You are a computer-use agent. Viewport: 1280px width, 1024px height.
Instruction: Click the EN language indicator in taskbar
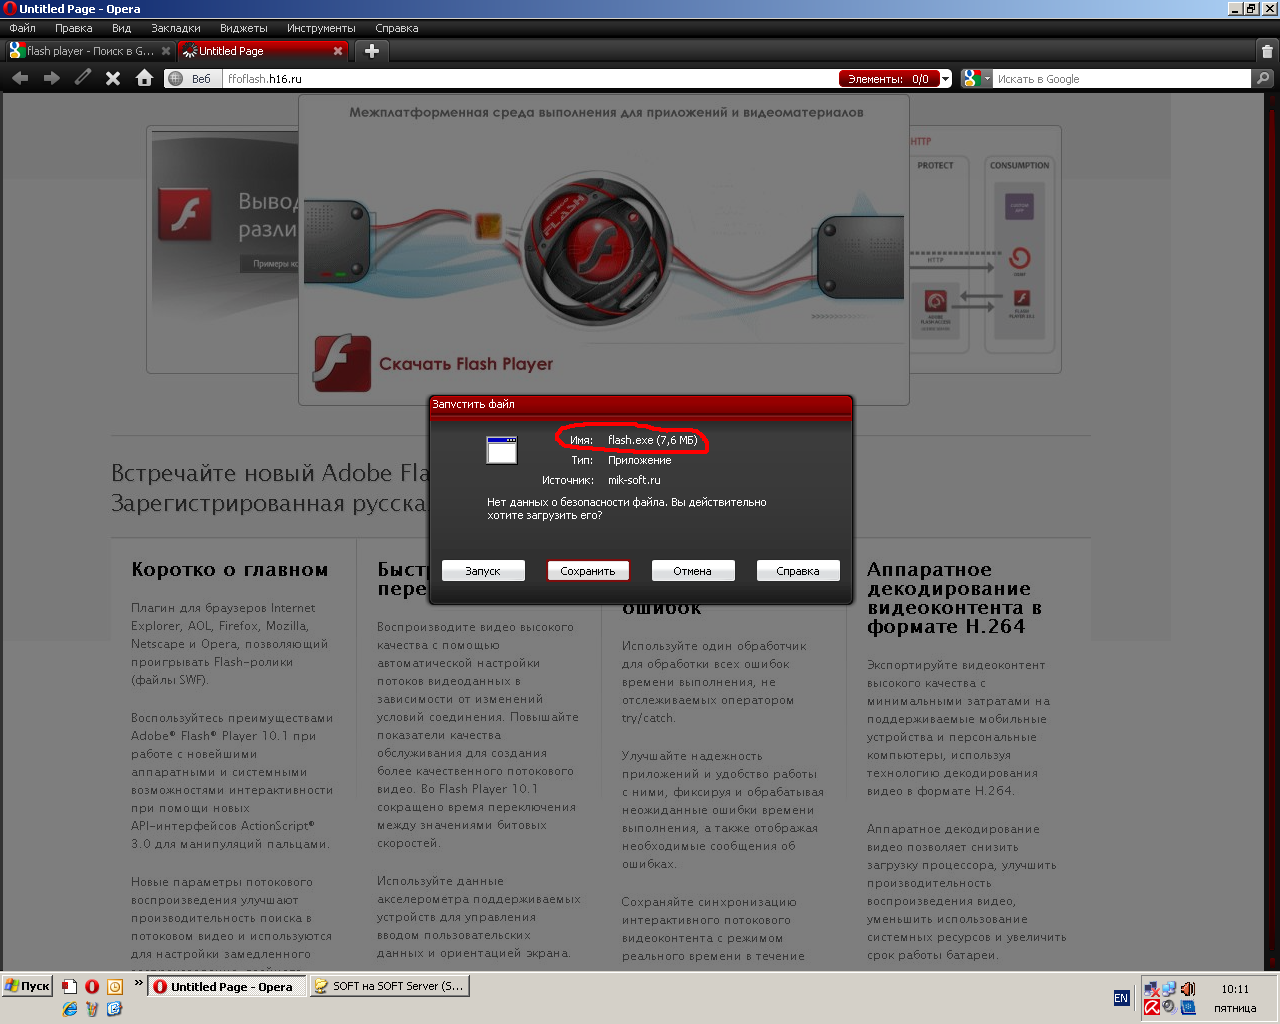coord(1121,998)
